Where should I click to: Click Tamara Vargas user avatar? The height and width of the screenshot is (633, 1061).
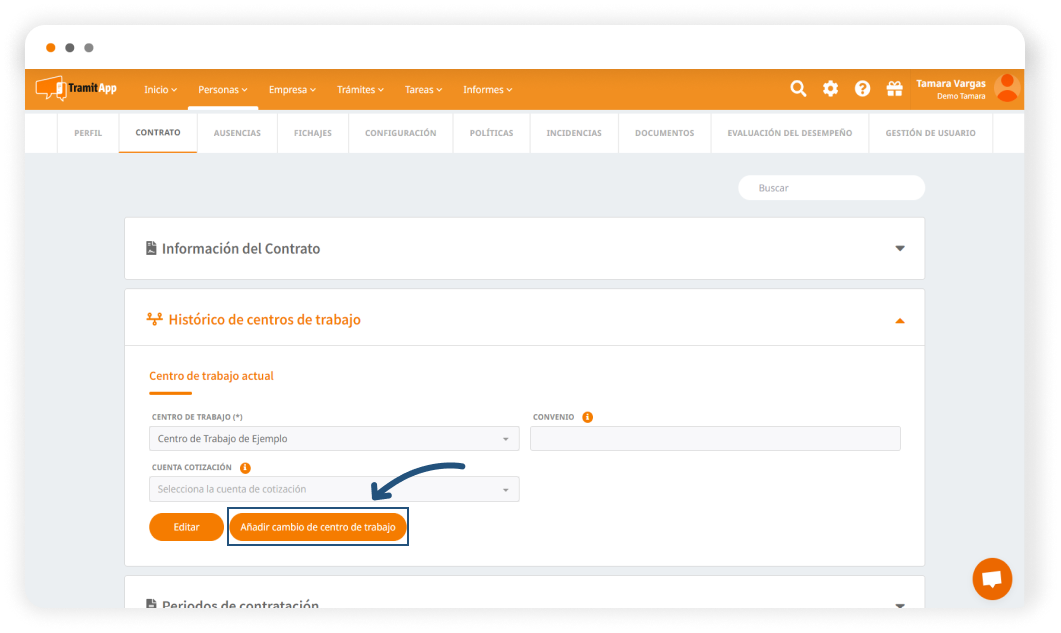[1007, 88]
